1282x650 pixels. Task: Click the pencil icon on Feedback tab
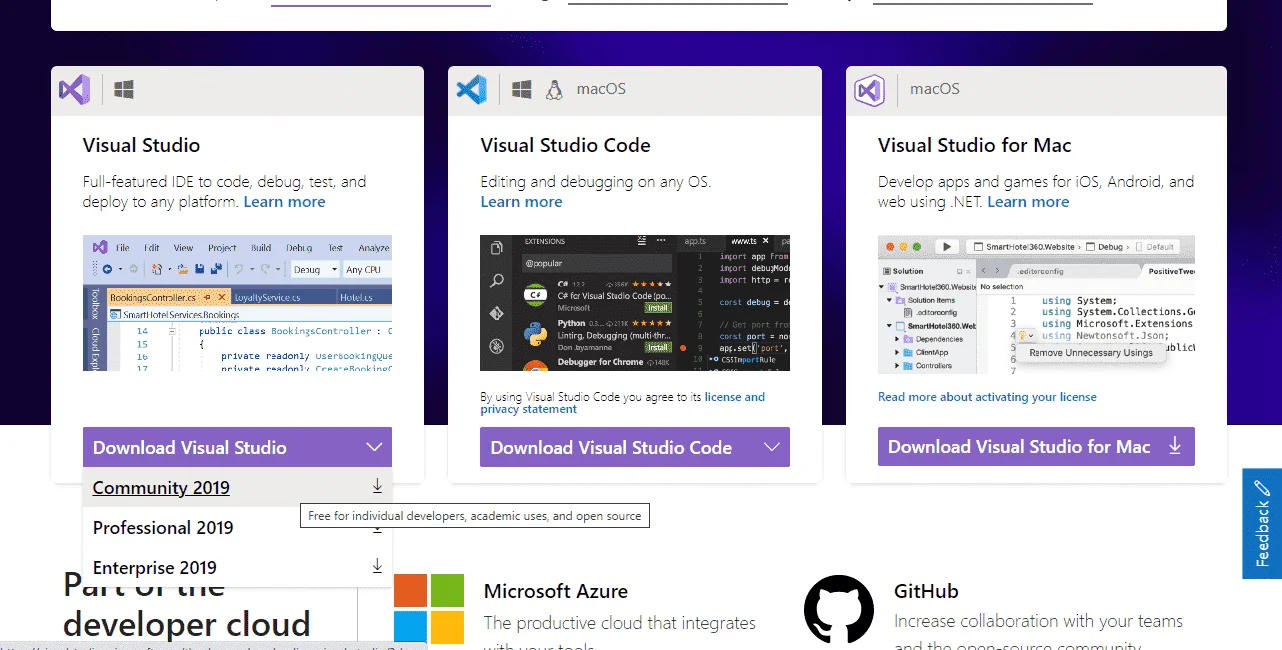tap(1262, 489)
